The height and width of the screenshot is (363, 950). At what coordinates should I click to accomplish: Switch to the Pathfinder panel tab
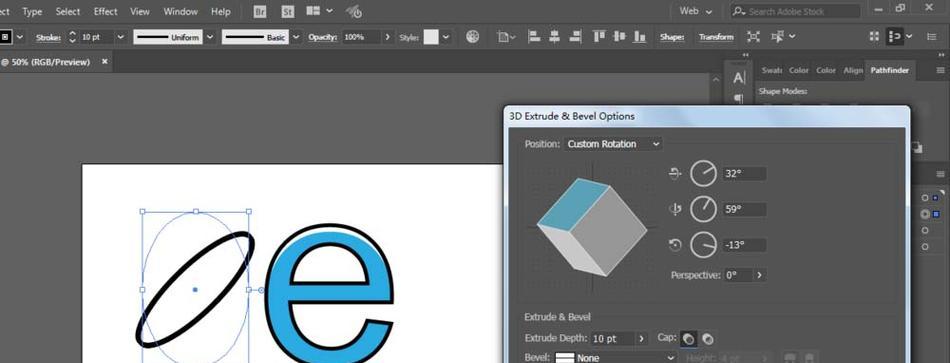tap(889, 70)
